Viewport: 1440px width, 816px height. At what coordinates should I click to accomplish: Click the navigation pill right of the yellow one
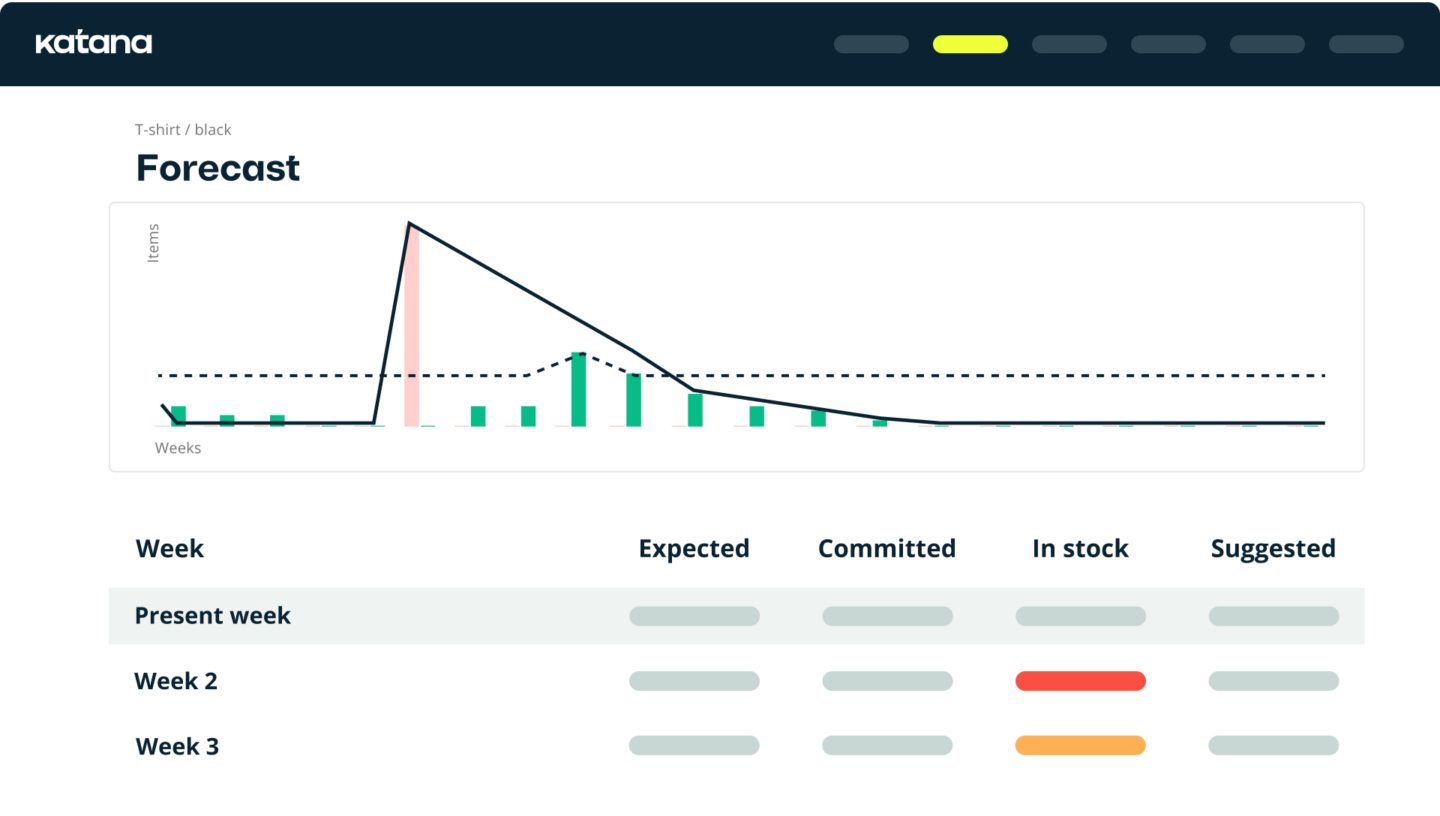(x=1069, y=44)
